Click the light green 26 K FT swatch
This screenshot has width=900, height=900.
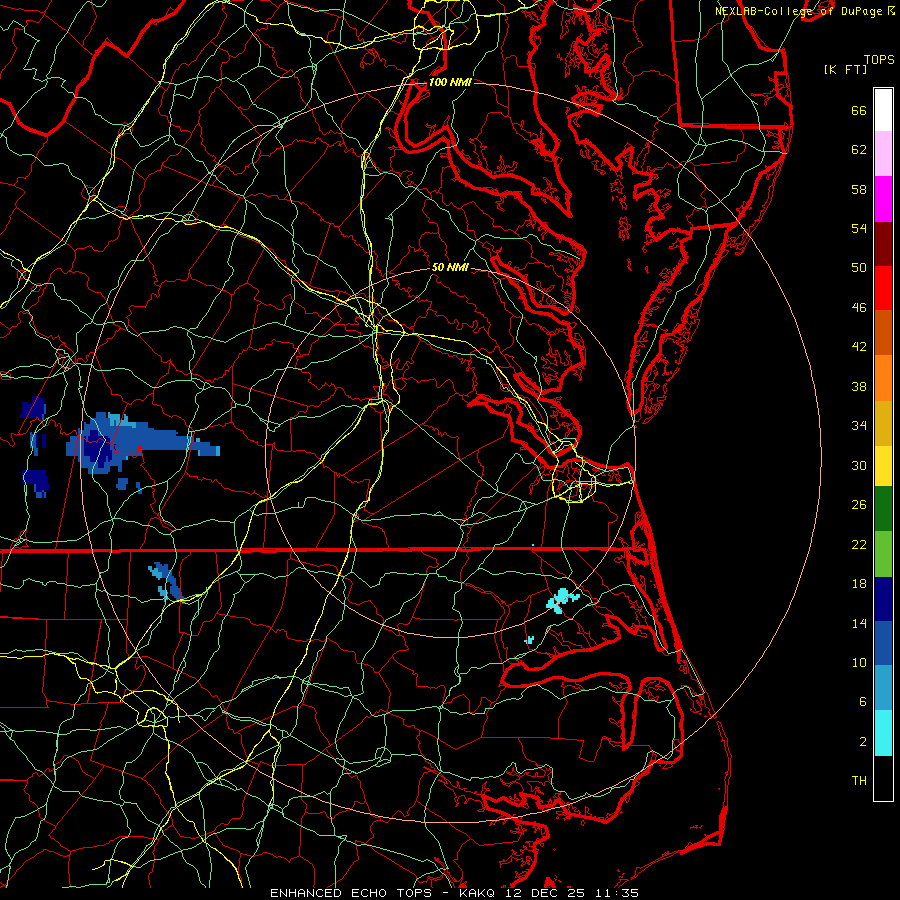pos(883,554)
